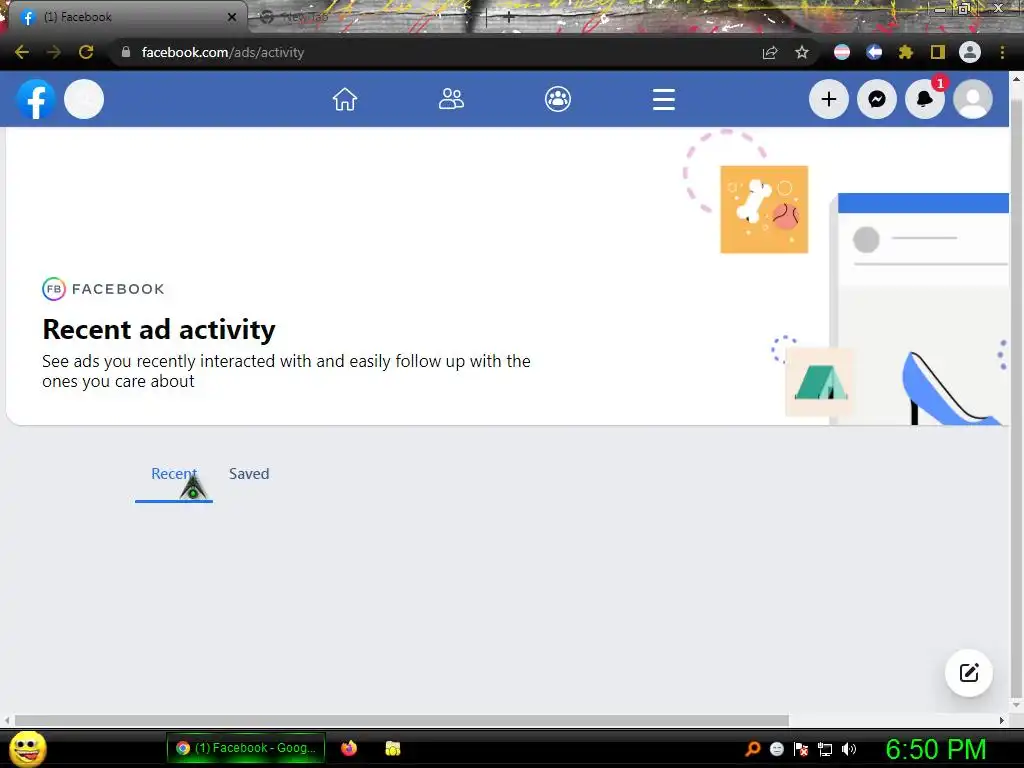Switch to the Saved tab

[x=249, y=474]
